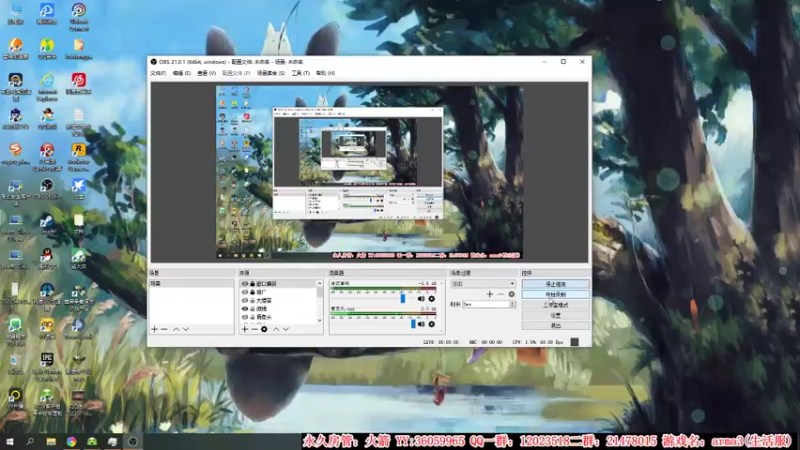800x450 pixels.
Task: Click sources list scrollbar up arrow
Action: [320, 283]
